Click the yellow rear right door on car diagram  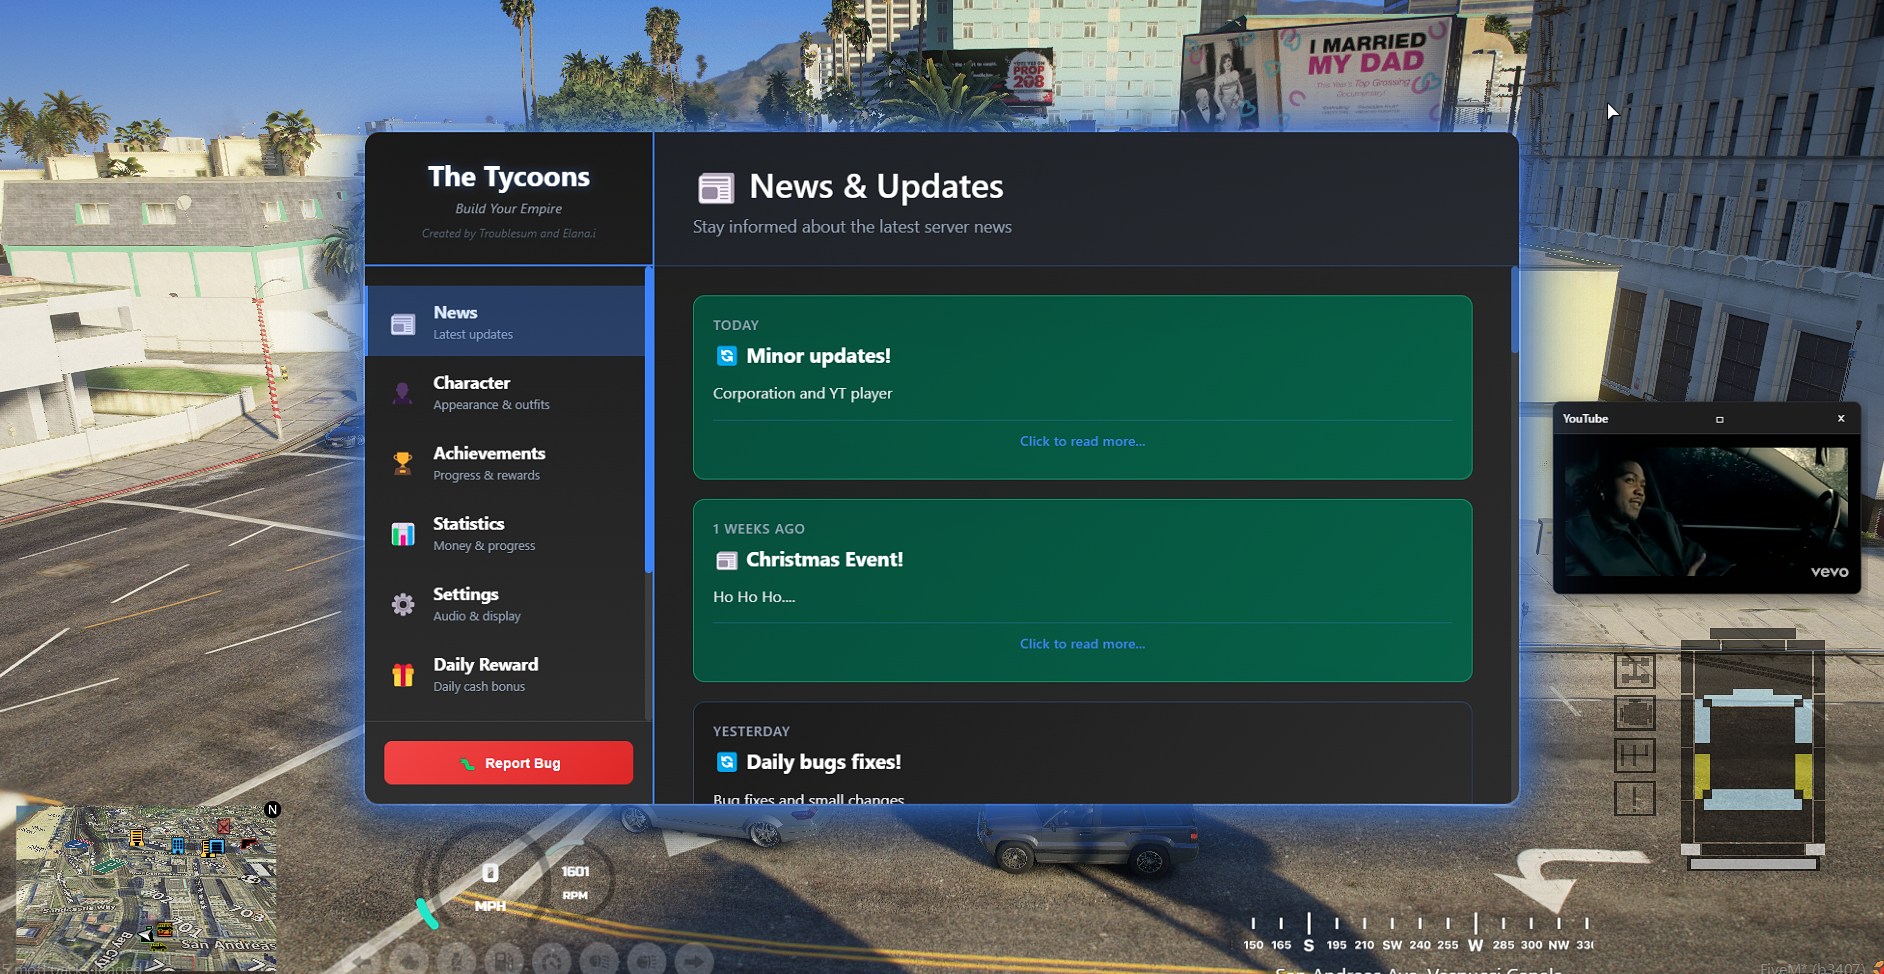click(x=1803, y=776)
